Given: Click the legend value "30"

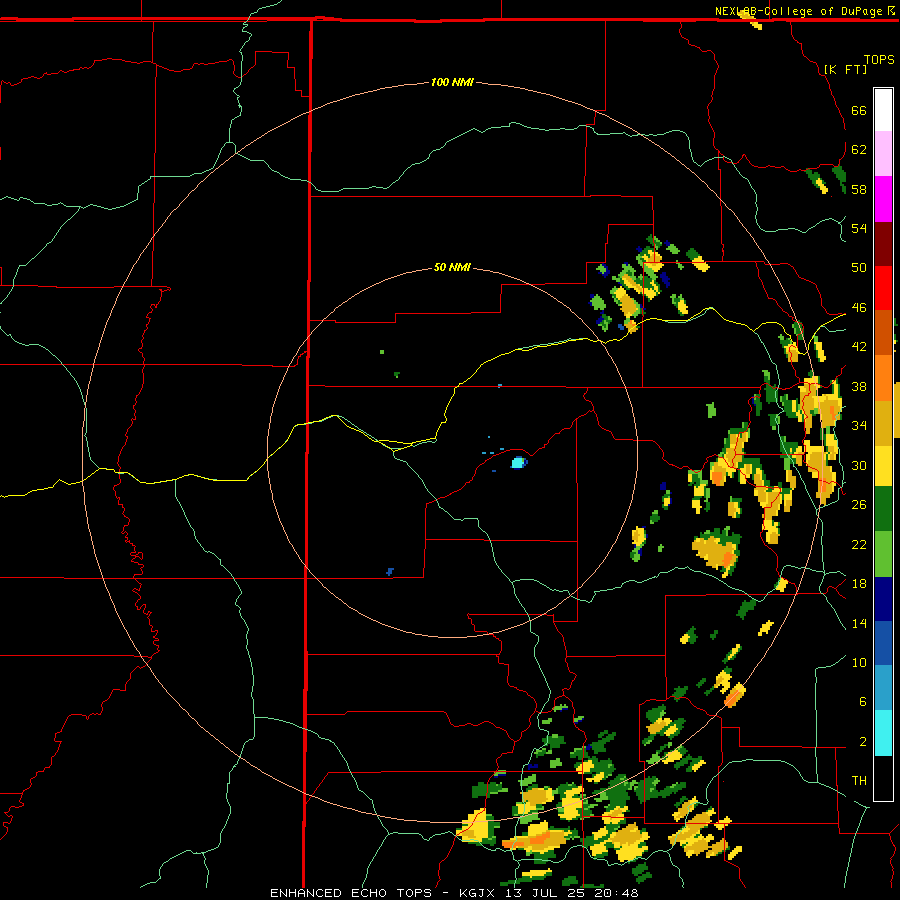Looking at the screenshot, I should pyautogui.click(x=859, y=465).
